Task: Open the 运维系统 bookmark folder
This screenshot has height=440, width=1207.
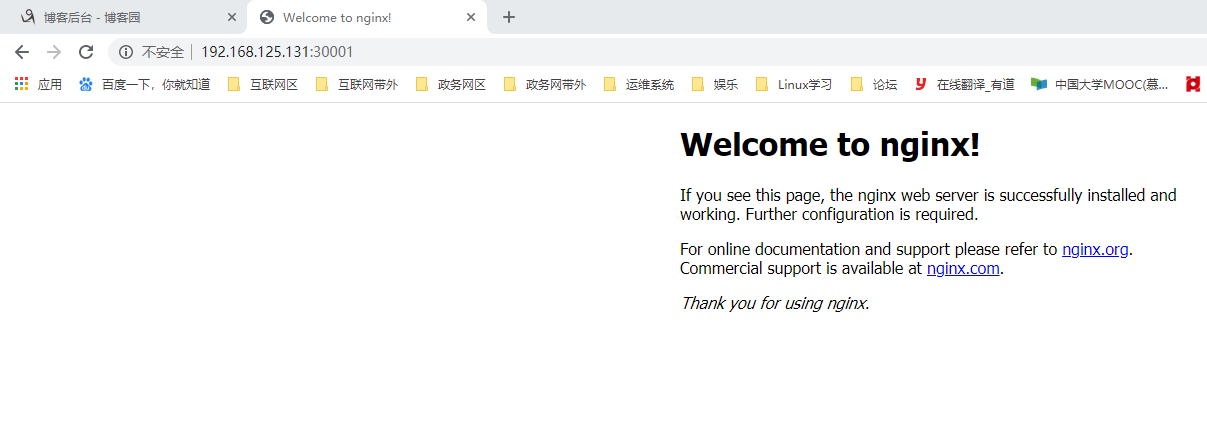Action: 639,85
